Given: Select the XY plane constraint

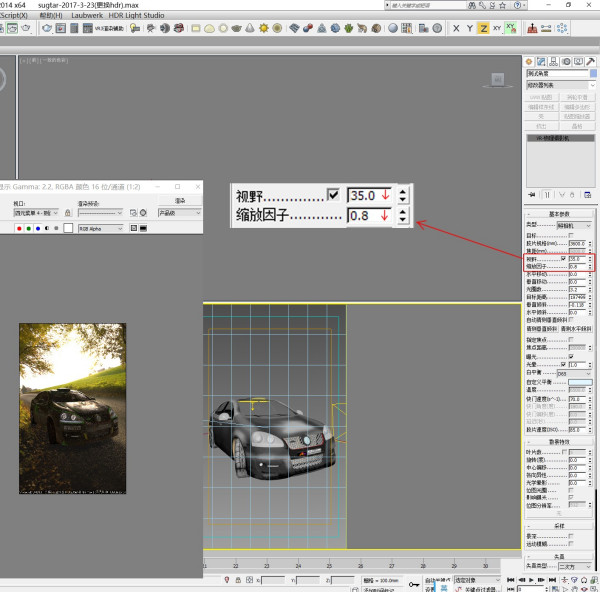Looking at the screenshot, I should pos(497,28).
